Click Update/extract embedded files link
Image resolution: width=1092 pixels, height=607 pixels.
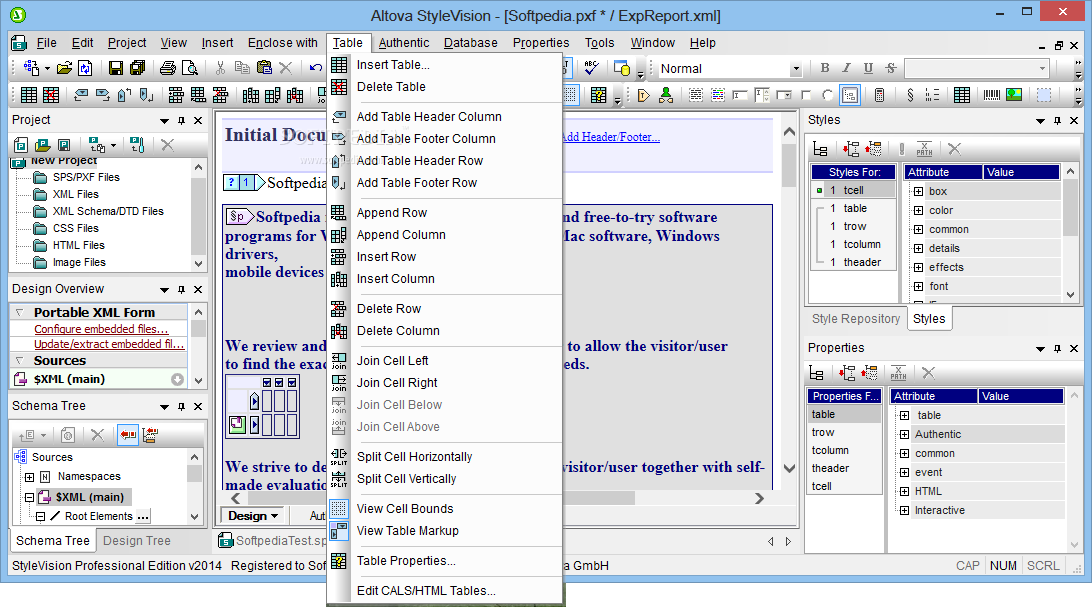(109, 345)
